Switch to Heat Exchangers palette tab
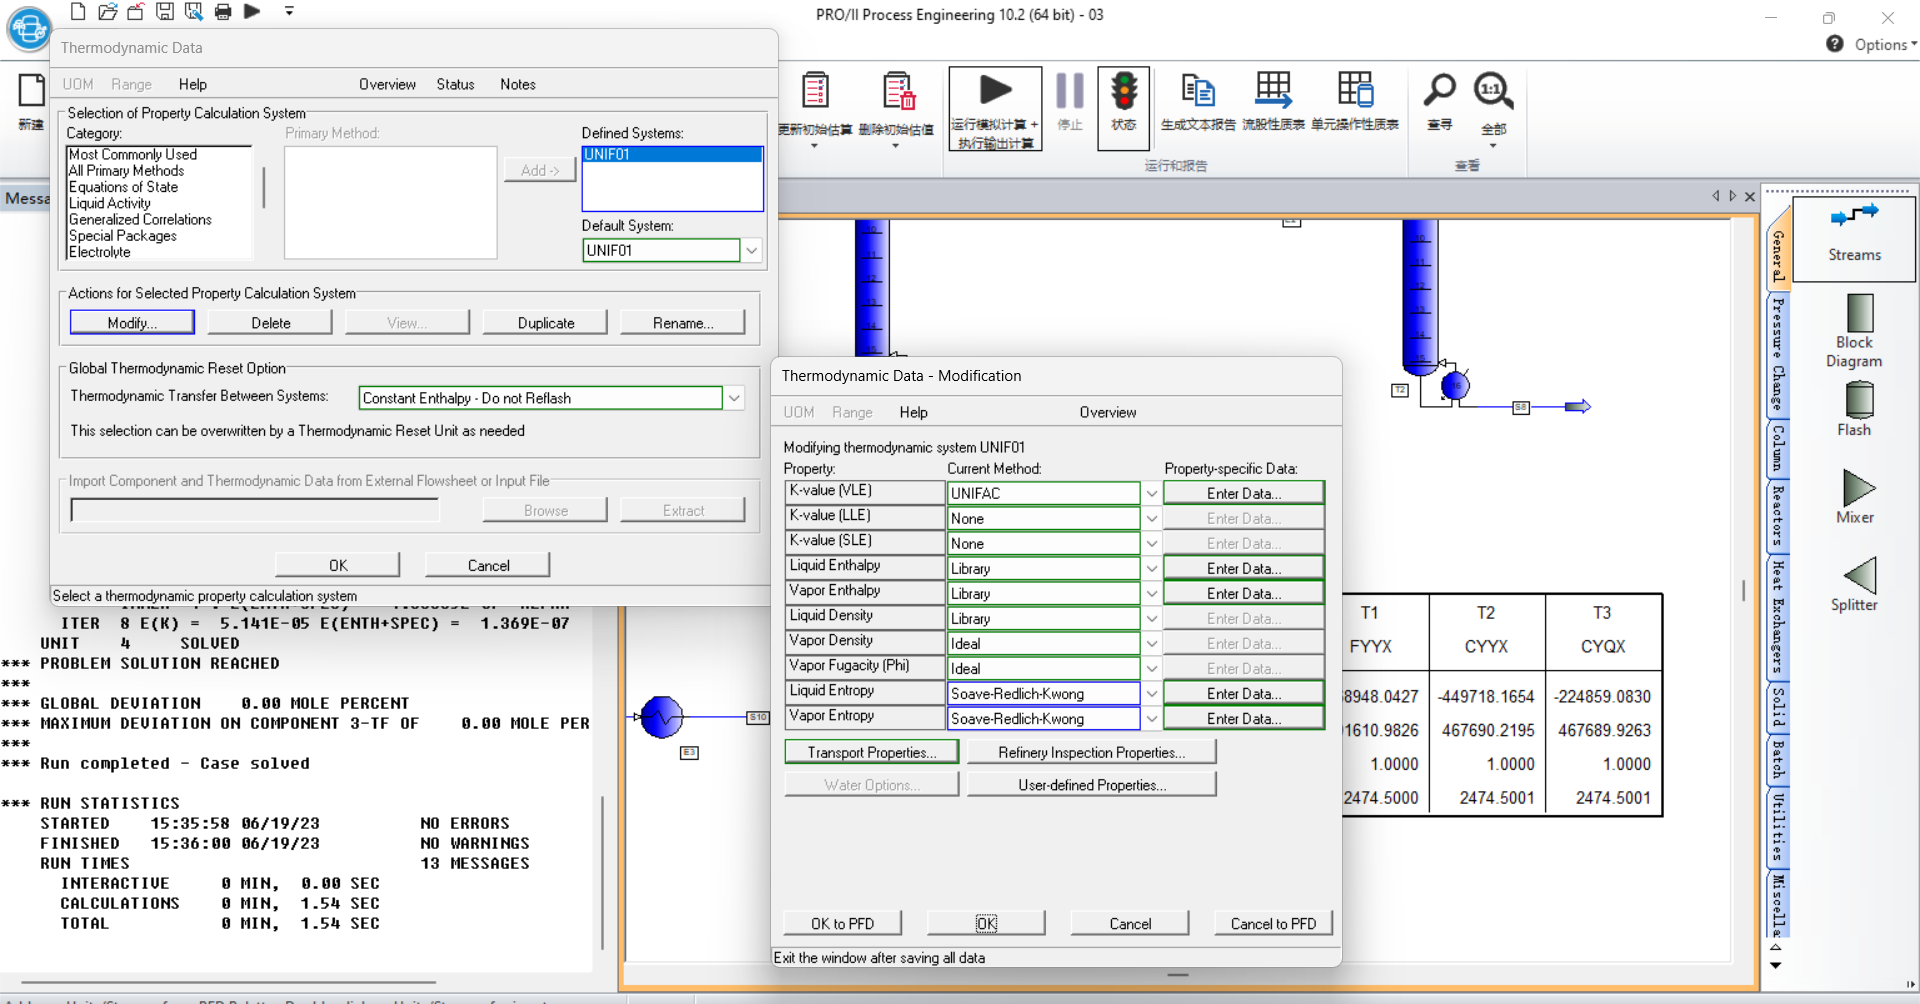Viewport: 1920px width, 1004px height. (1778, 616)
